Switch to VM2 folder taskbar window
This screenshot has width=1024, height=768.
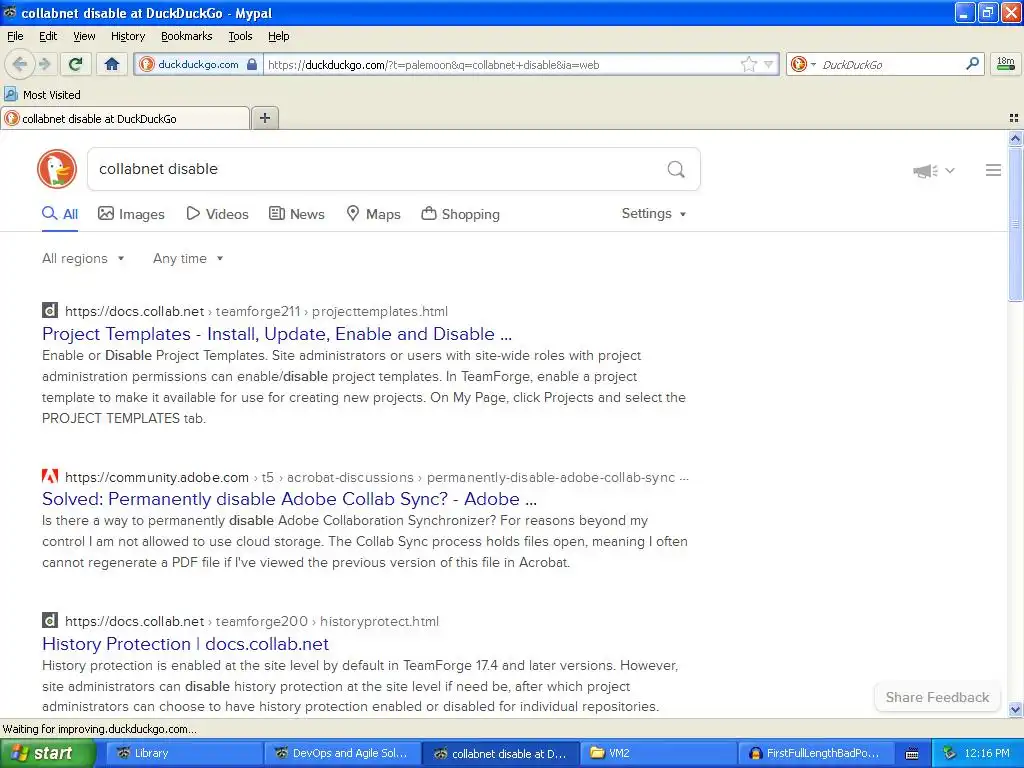[x=658, y=753]
